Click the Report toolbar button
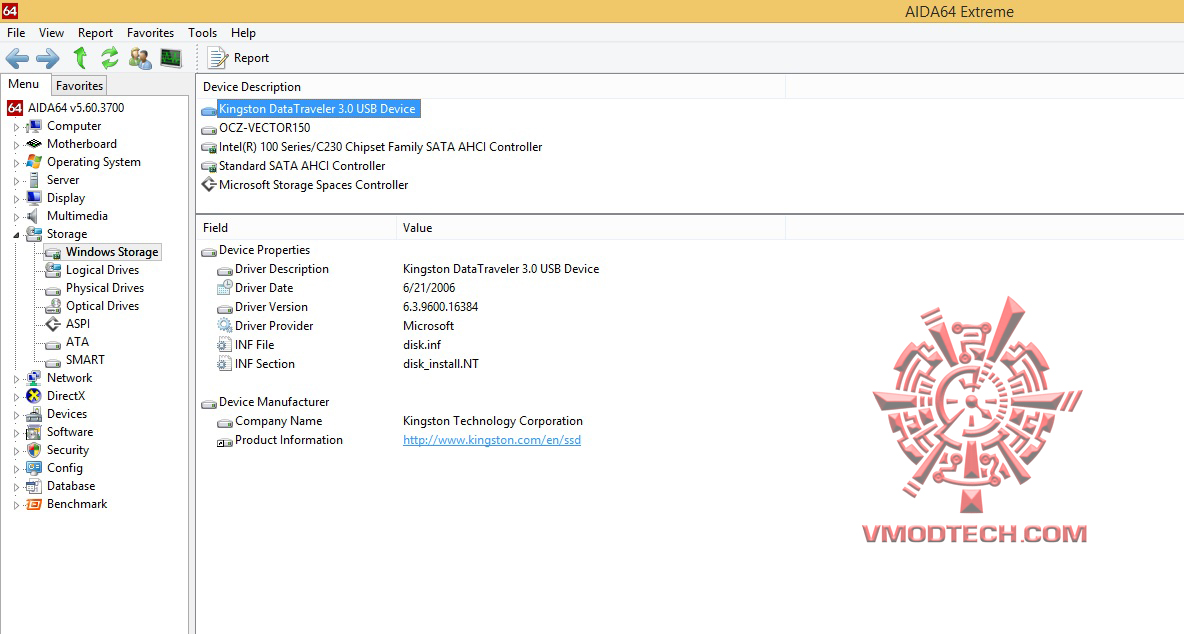The image size is (1184, 634). pyautogui.click(x=239, y=58)
